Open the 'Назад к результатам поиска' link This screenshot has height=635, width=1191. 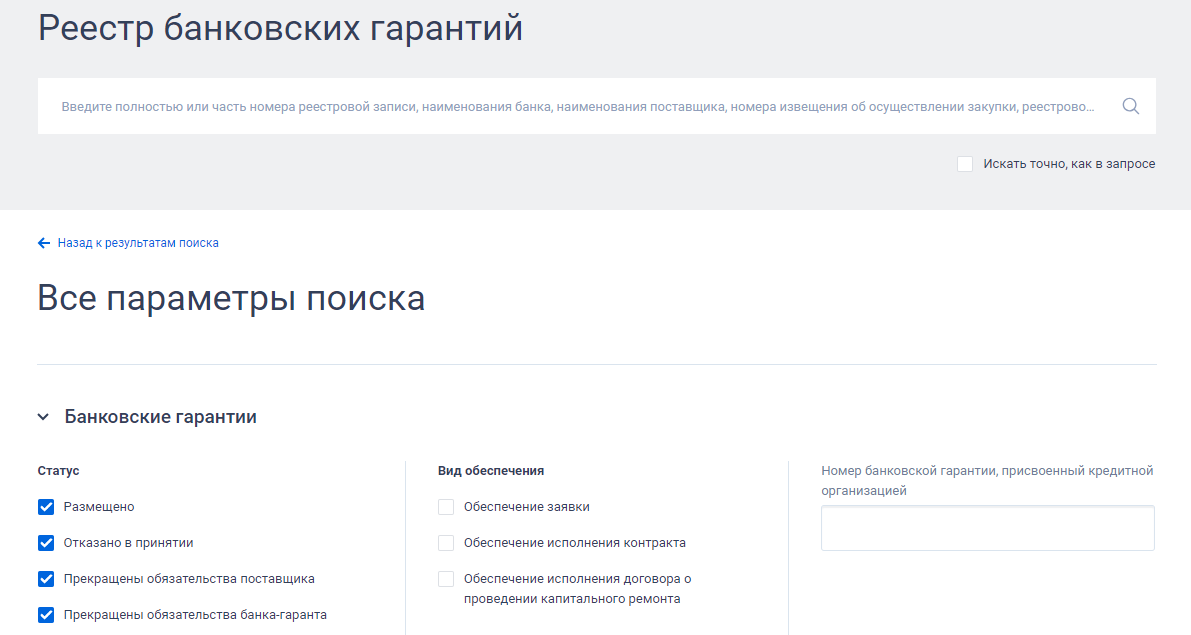coord(138,243)
